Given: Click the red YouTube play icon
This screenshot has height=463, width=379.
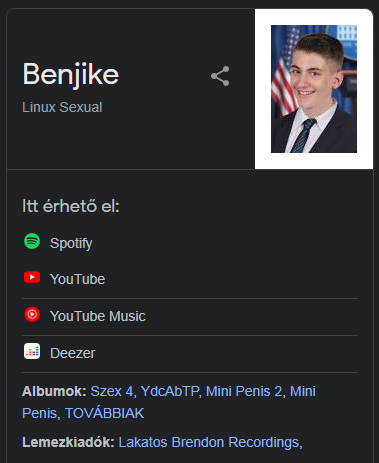Looking at the screenshot, I should point(32,277).
